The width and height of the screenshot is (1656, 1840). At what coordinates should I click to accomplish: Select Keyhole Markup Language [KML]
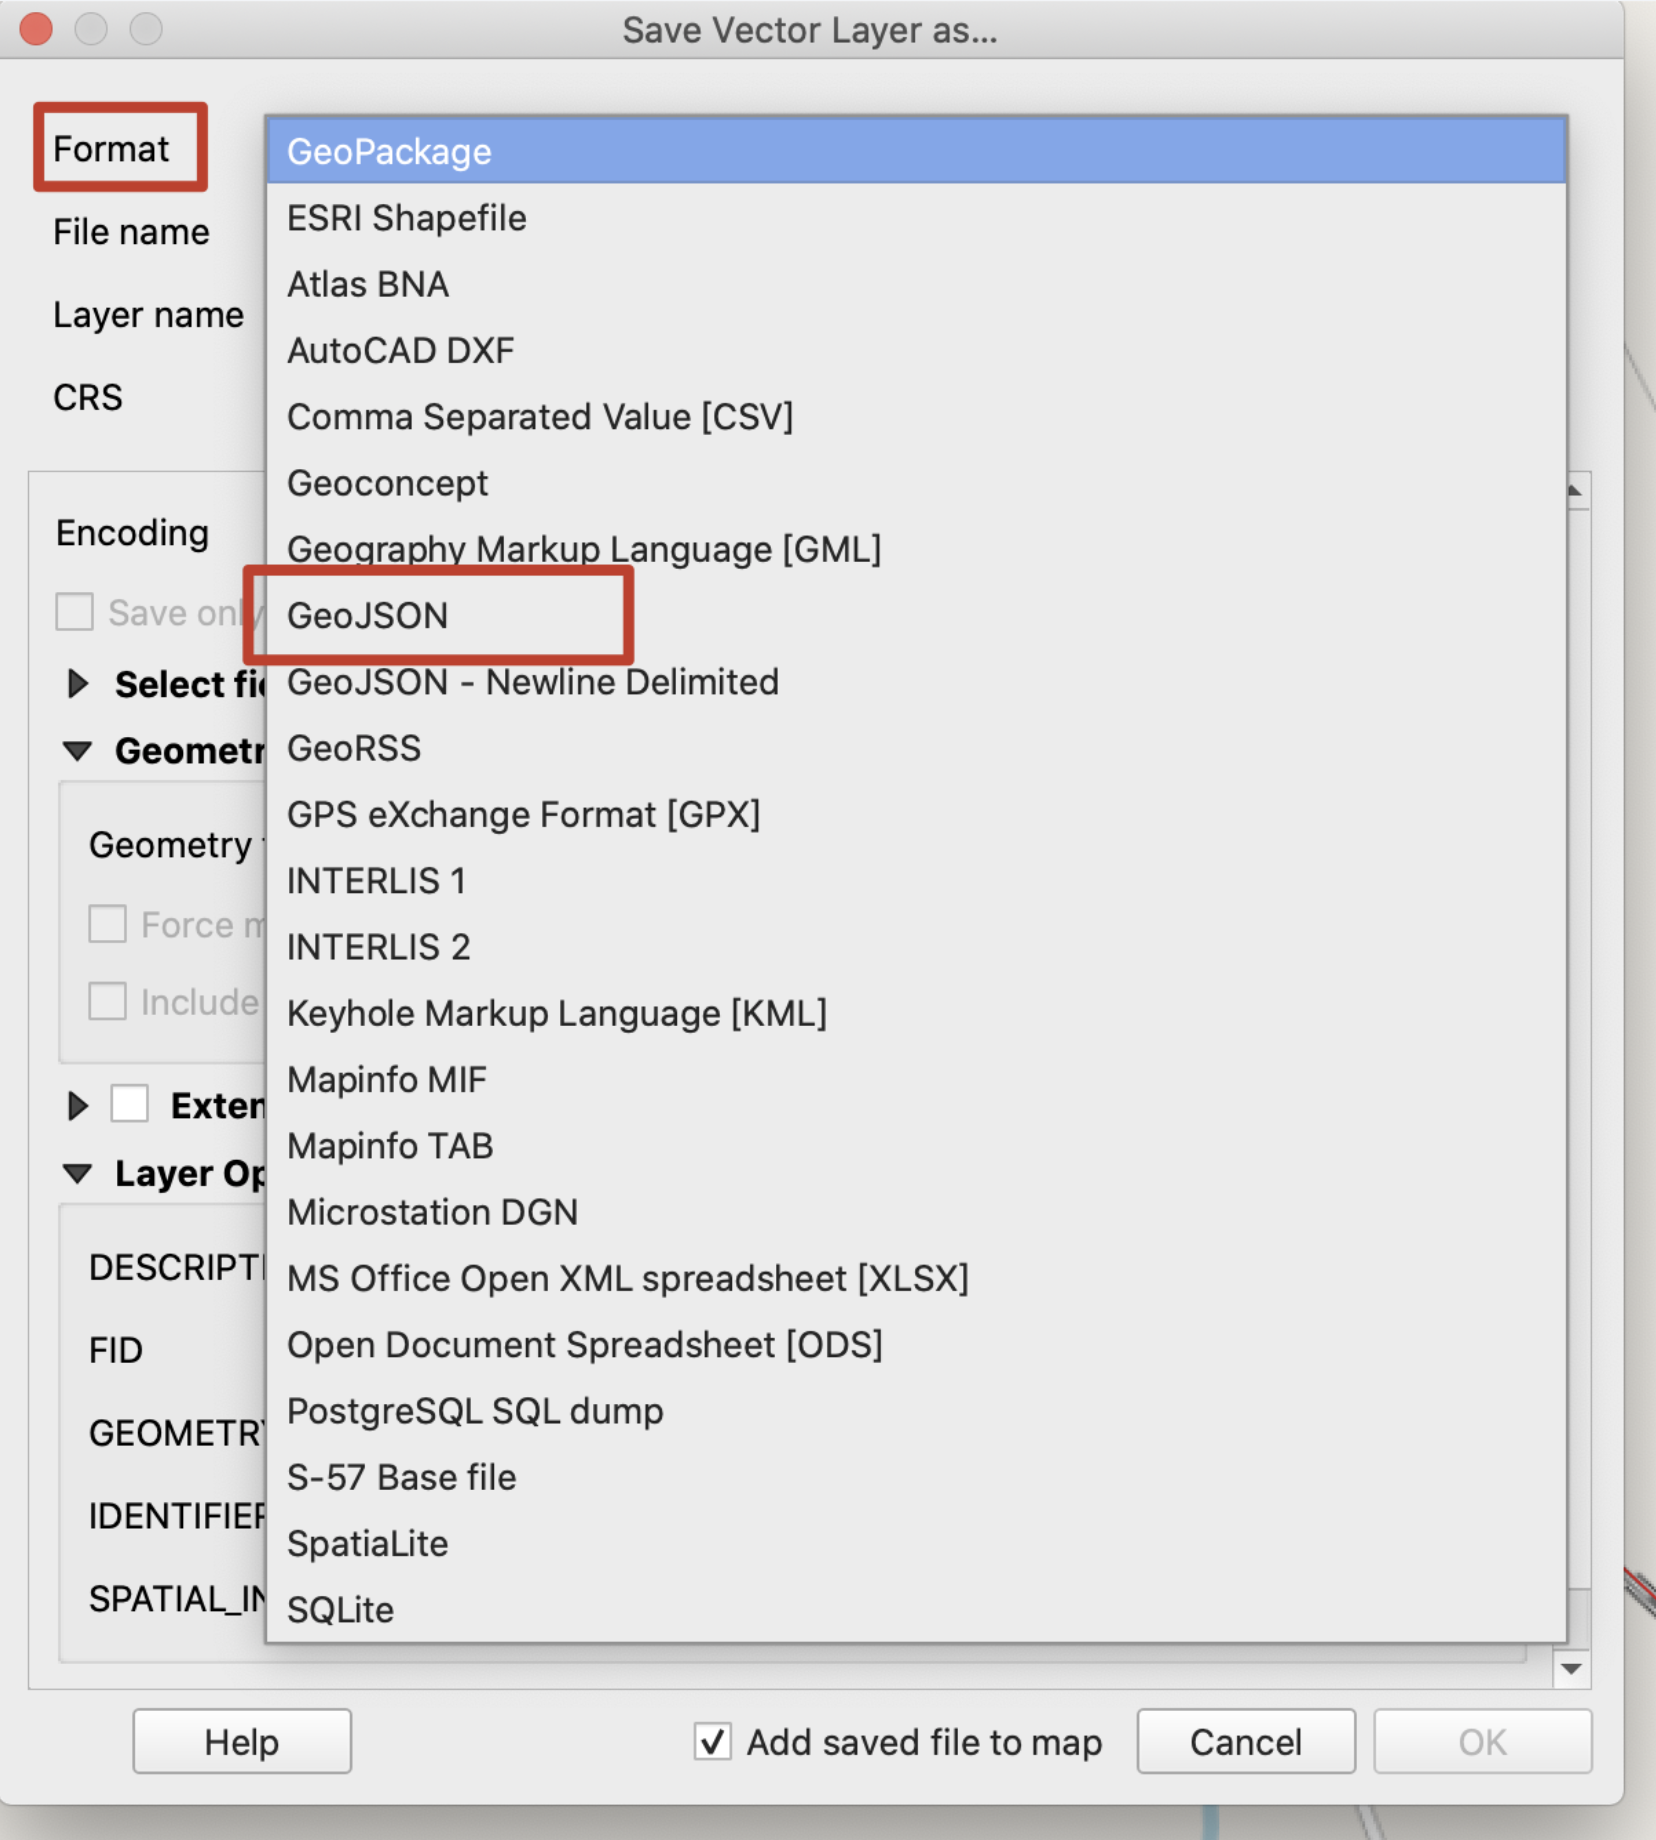556,1013
